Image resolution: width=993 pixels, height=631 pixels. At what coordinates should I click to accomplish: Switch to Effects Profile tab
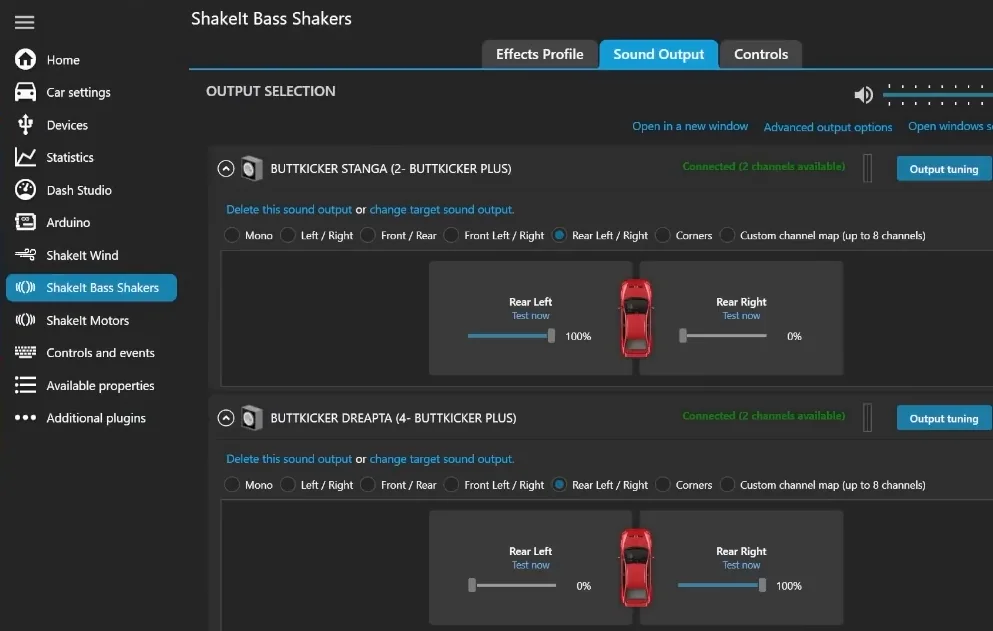click(540, 54)
